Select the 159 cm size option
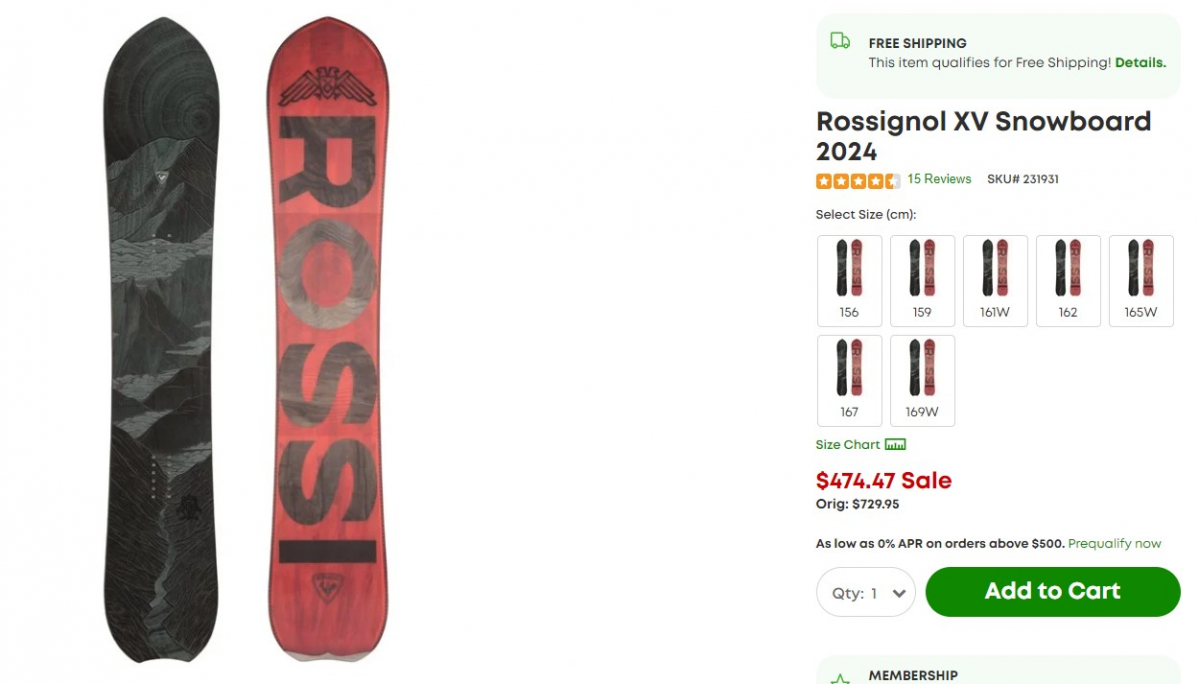The image size is (1199, 684). pyautogui.click(x=922, y=280)
